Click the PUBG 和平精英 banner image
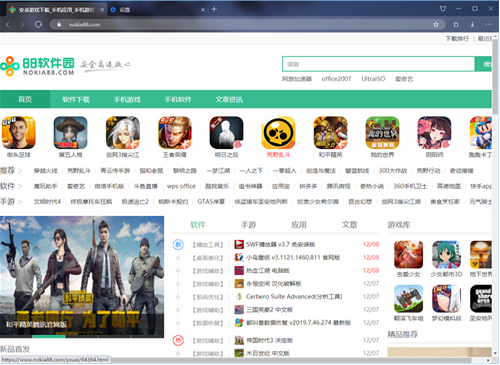500x365 pixels. pyautogui.click(x=82, y=277)
